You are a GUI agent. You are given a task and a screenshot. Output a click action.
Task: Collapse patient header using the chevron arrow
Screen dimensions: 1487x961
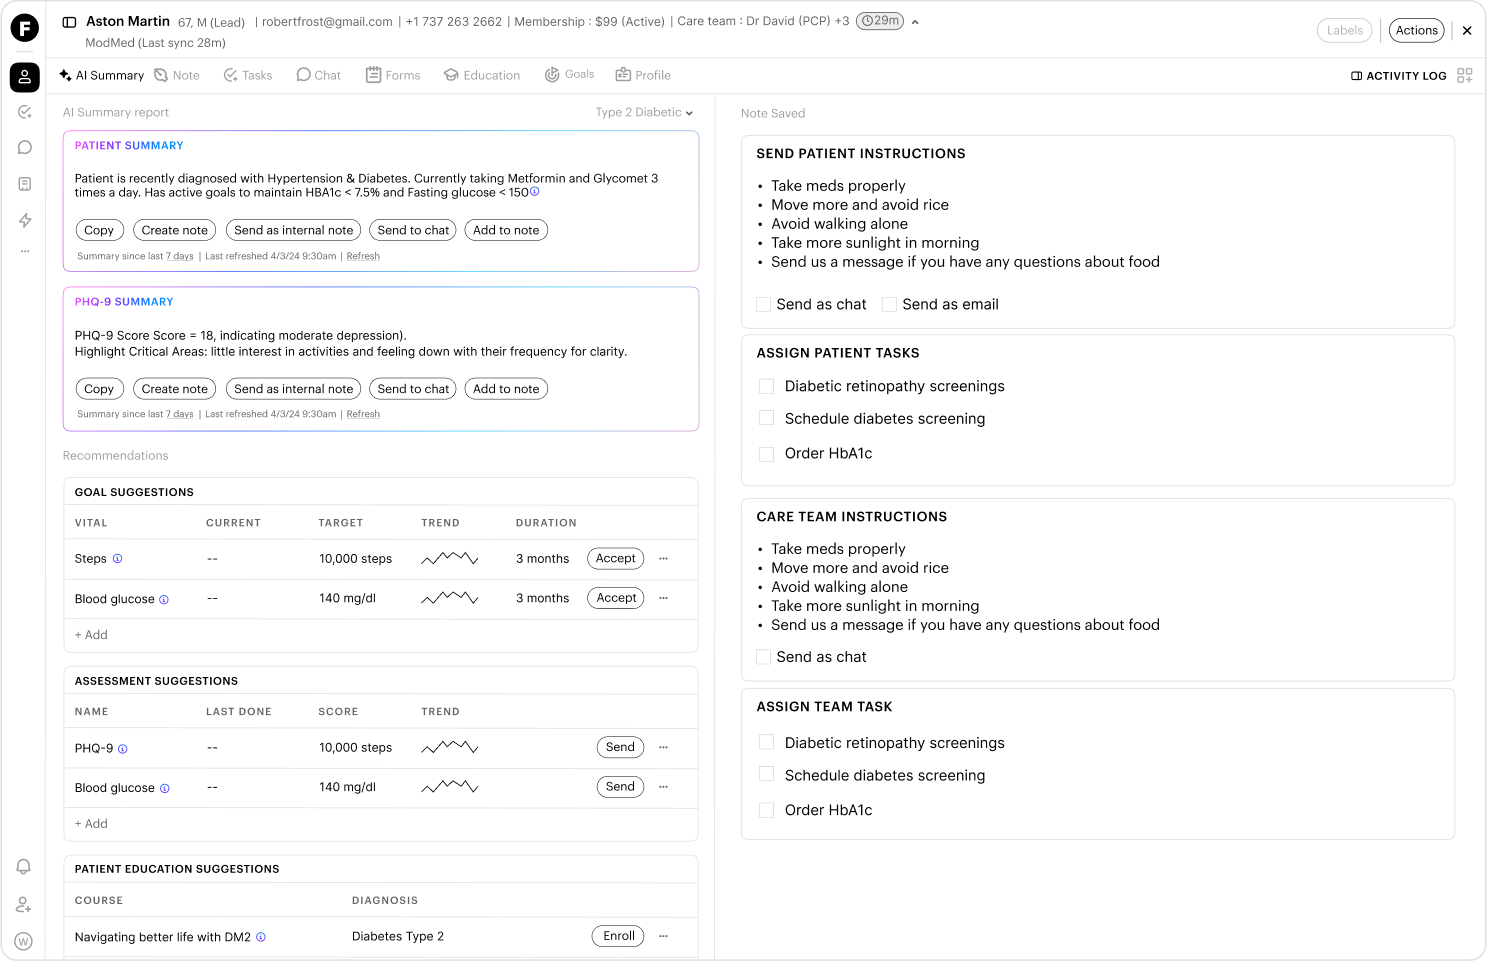(x=915, y=22)
